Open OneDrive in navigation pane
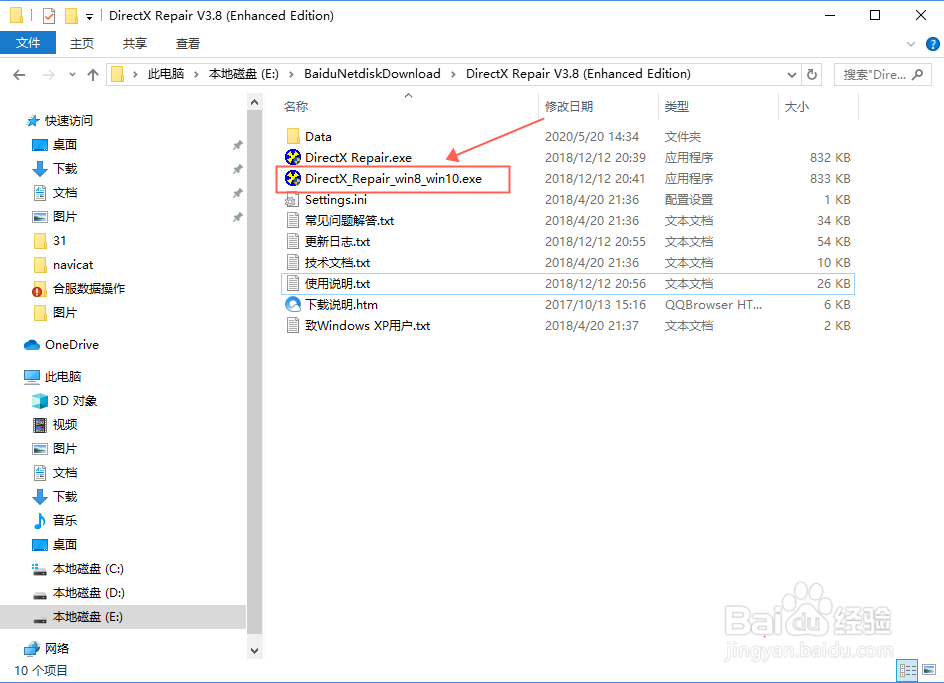The height and width of the screenshot is (683, 944). point(72,345)
